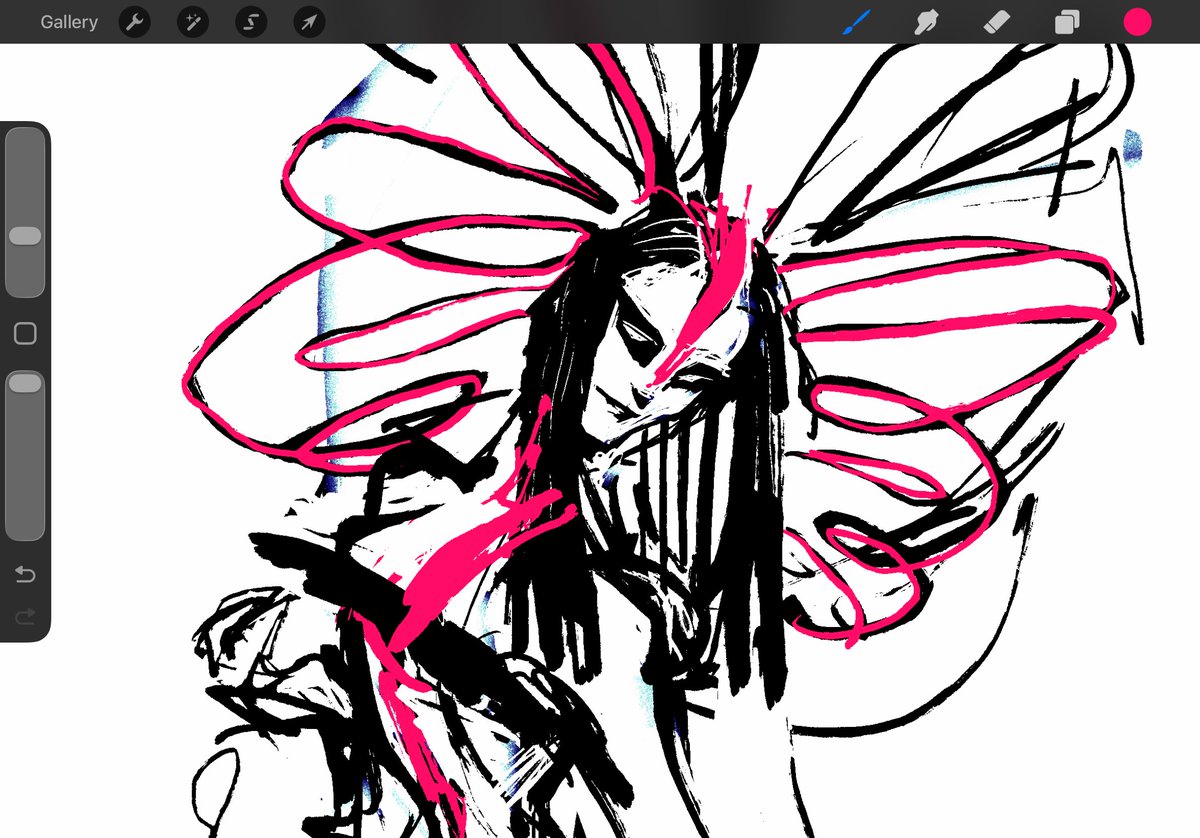This screenshot has height=838, width=1200.
Task: Select the Smudge tool
Action: pos(926,22)
